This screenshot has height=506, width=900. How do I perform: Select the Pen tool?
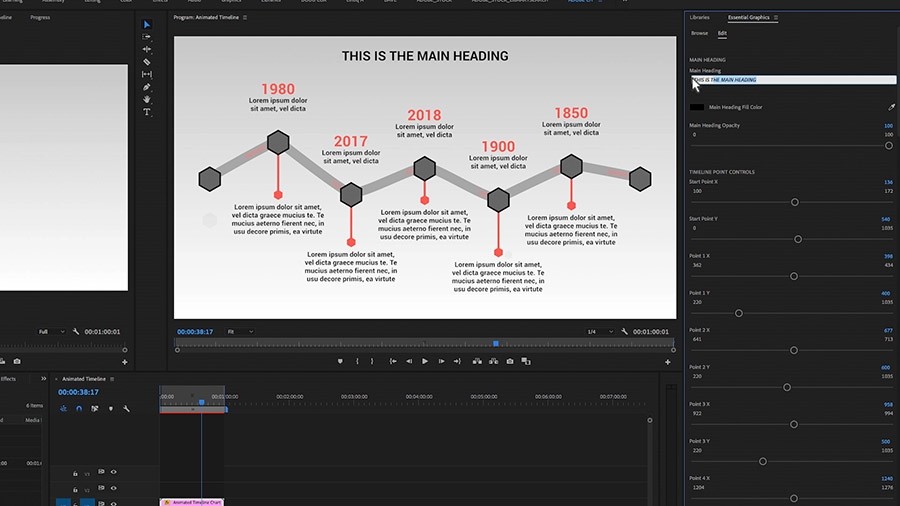(146, 87)
